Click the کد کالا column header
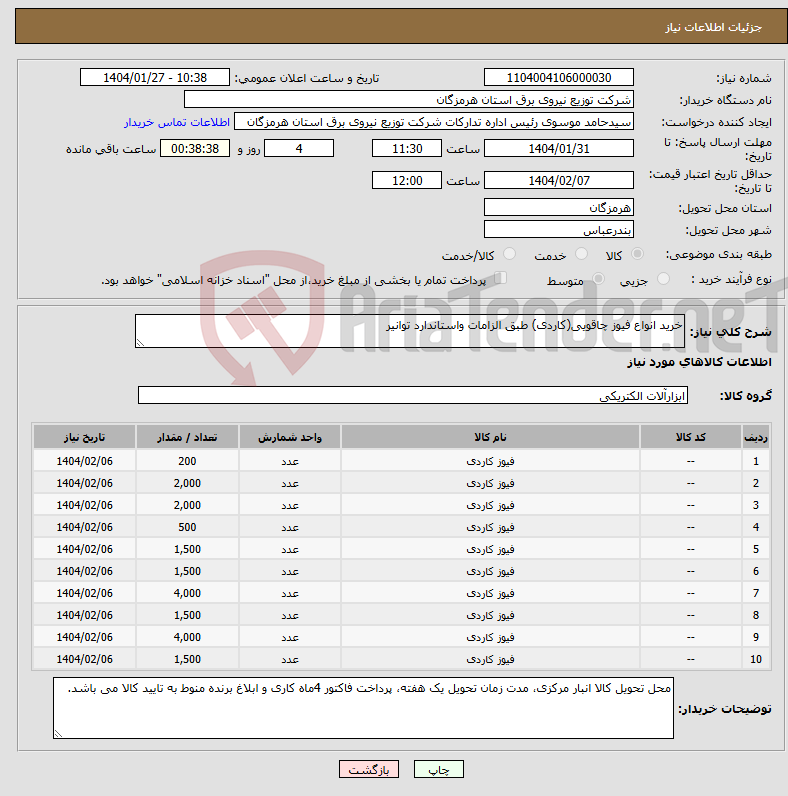The image size is (788, 796). [691, 437]
